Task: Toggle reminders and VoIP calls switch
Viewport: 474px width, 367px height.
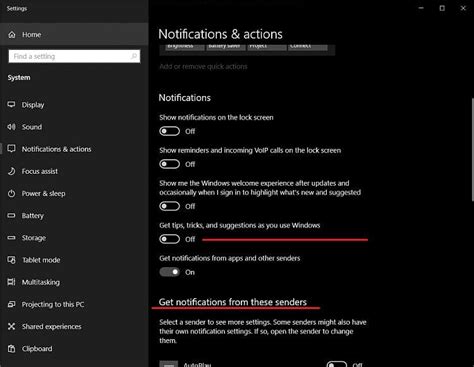Action: (169, 164)
